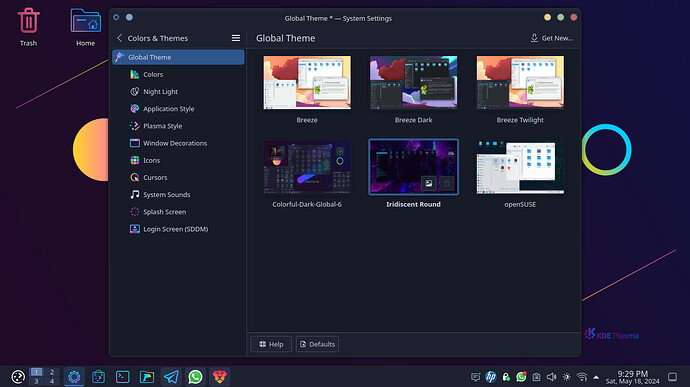Choose the Breeze theme thumbnail
This screenshot has height=387, width=690.
(x=307, y=82)
